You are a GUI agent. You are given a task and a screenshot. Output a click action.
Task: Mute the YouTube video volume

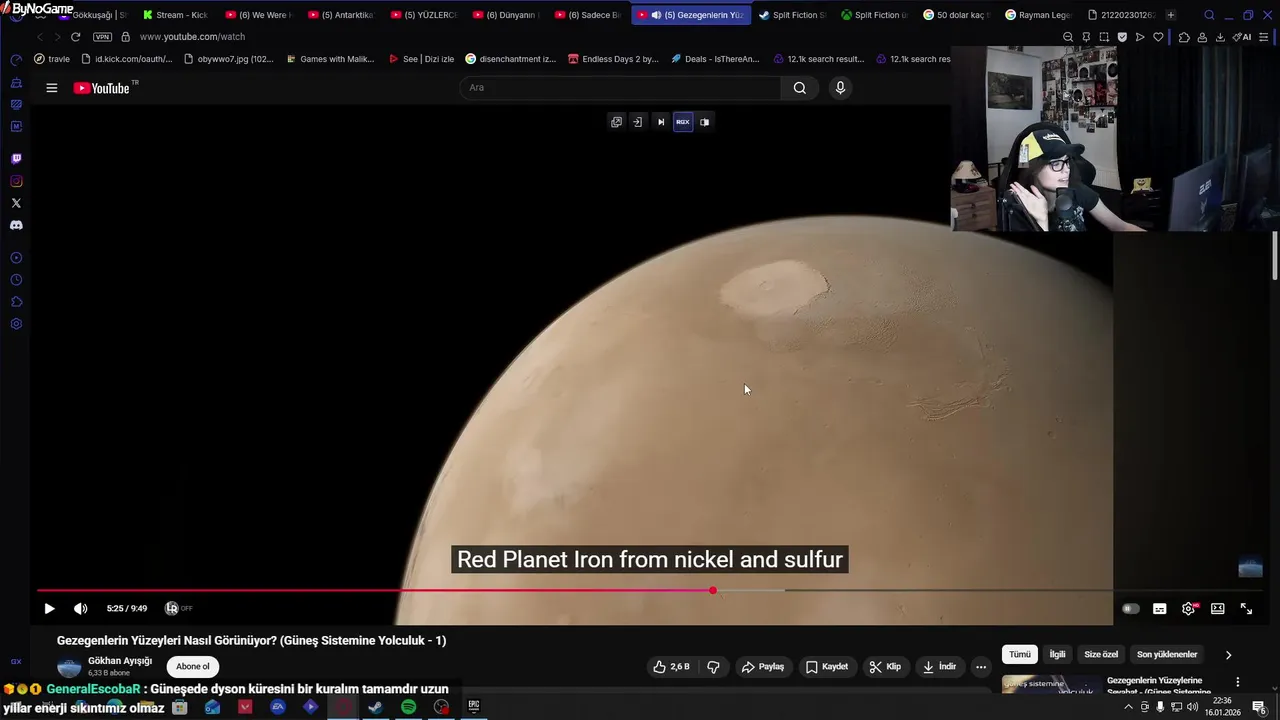81,608
